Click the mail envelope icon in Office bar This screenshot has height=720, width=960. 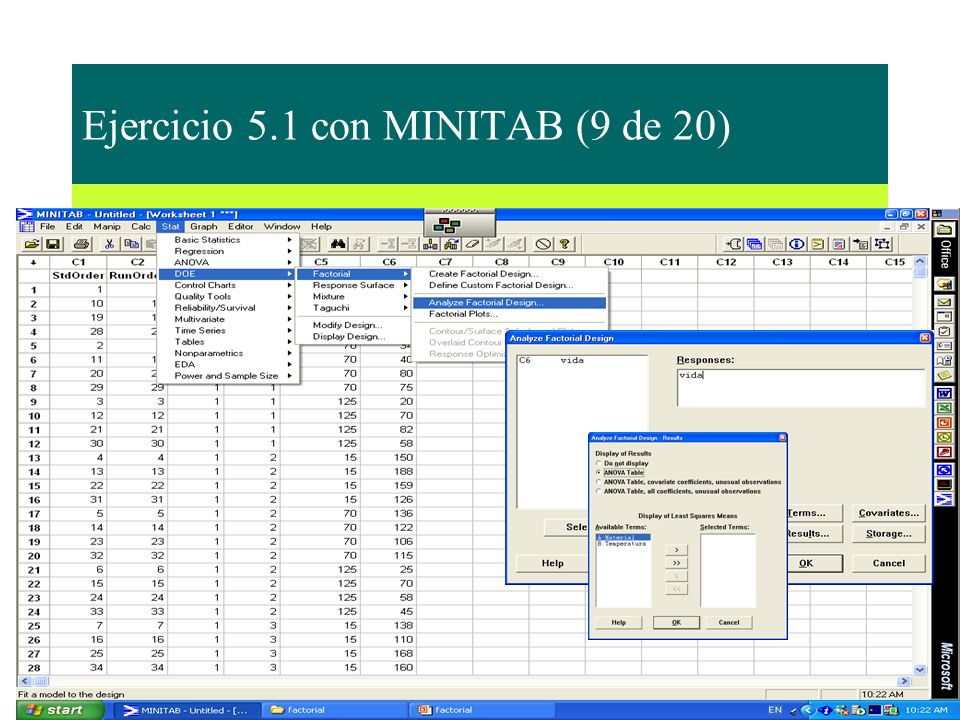pos(945,302)
